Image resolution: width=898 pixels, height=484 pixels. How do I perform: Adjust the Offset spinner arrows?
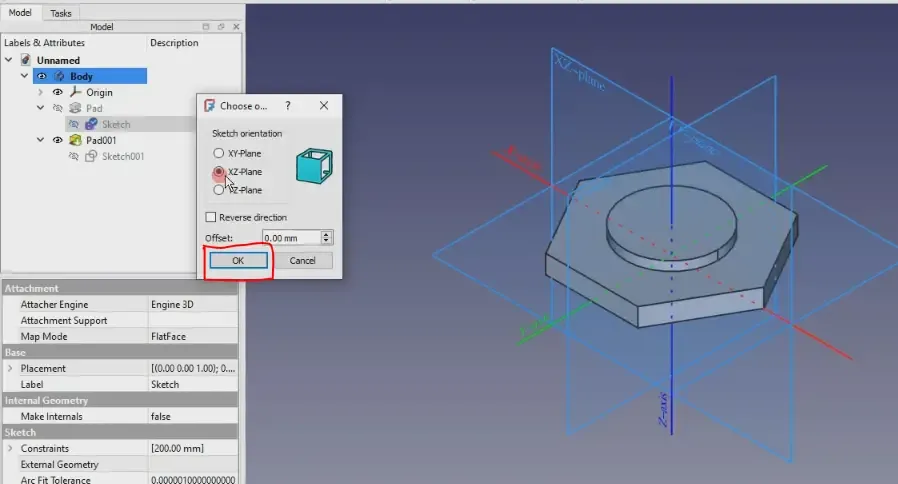click(326, 238)
